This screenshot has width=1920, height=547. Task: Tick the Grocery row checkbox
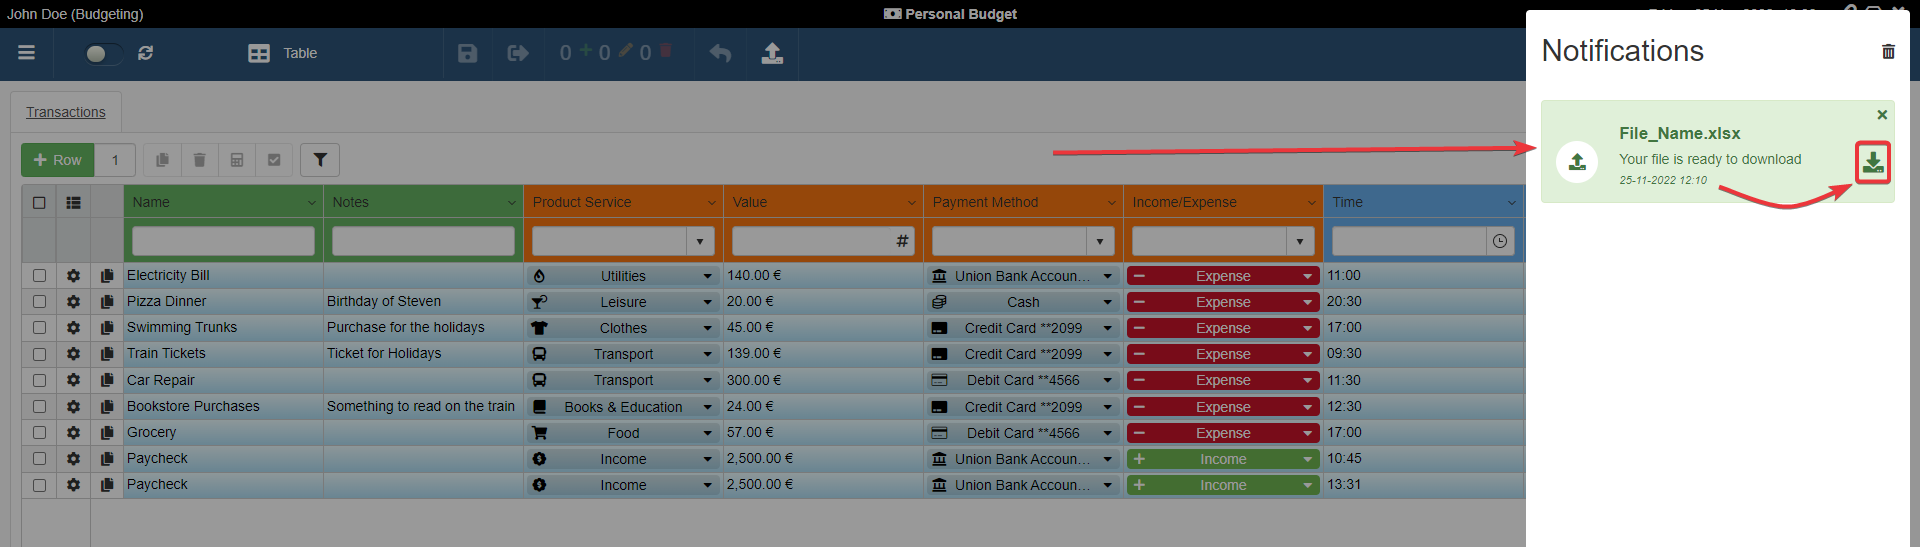click(x=39, y=432)
